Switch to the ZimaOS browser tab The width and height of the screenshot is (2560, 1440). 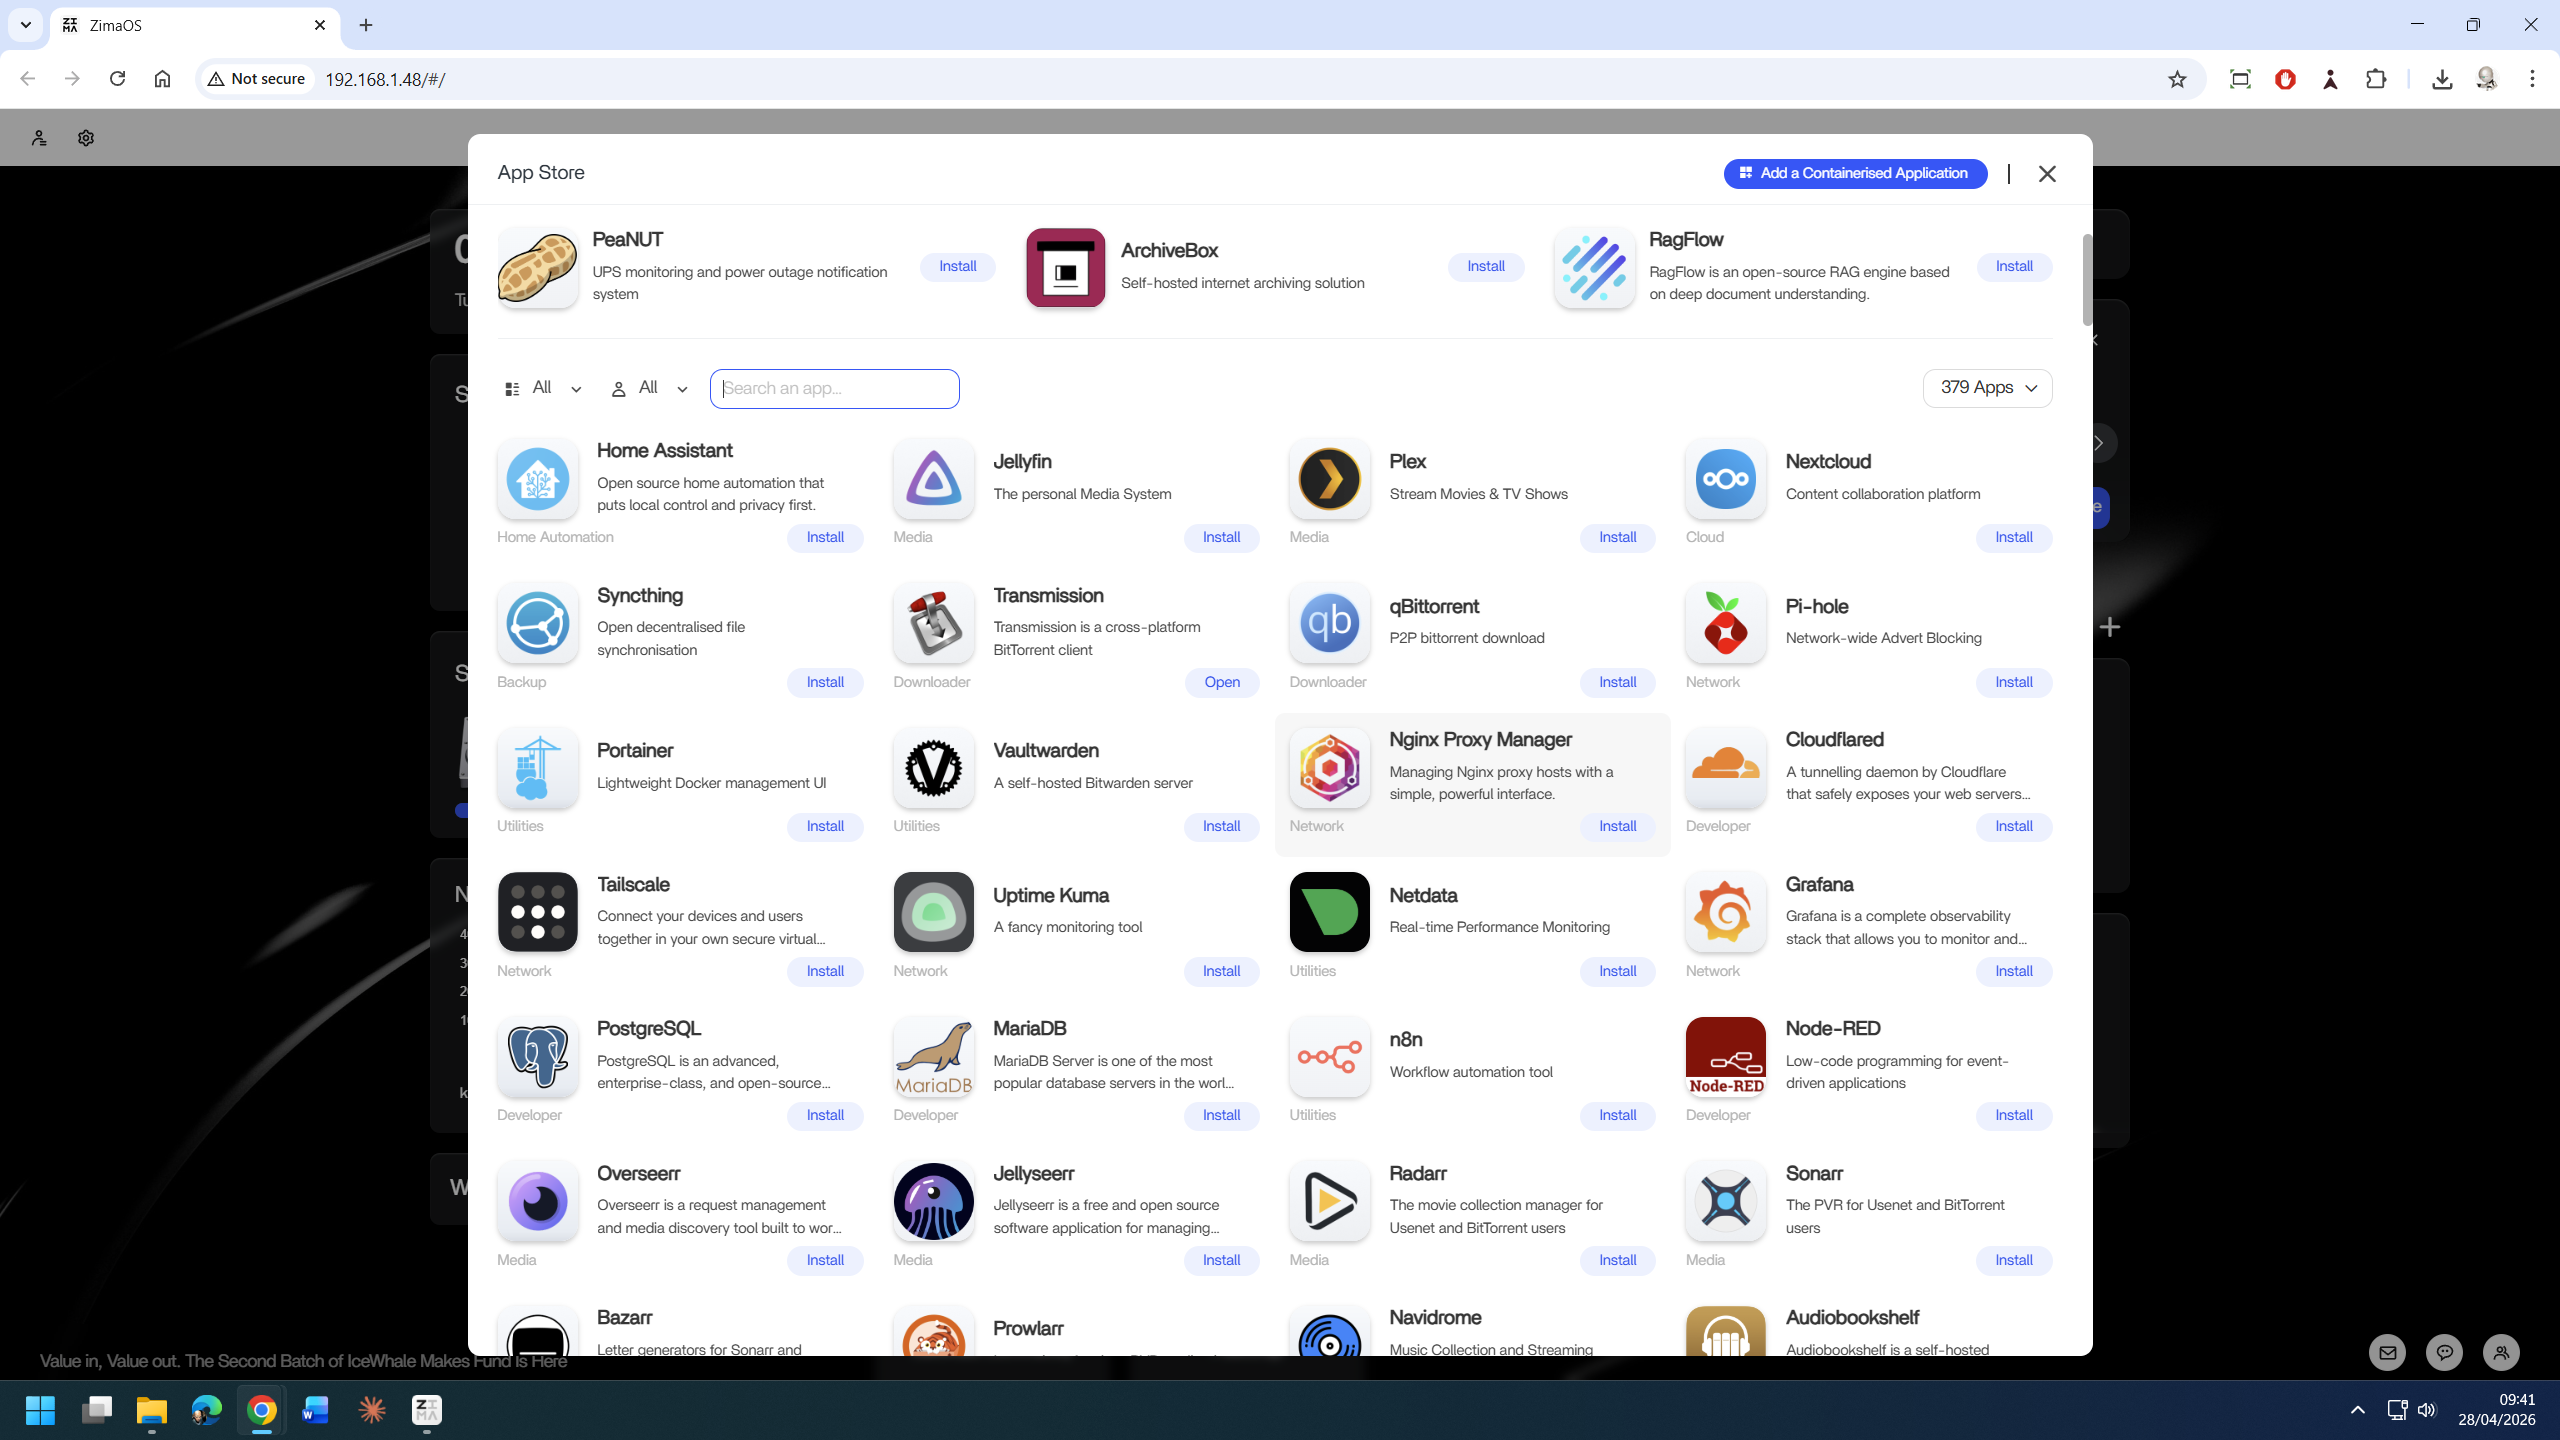pyautogui.click(x=194, y=25)
